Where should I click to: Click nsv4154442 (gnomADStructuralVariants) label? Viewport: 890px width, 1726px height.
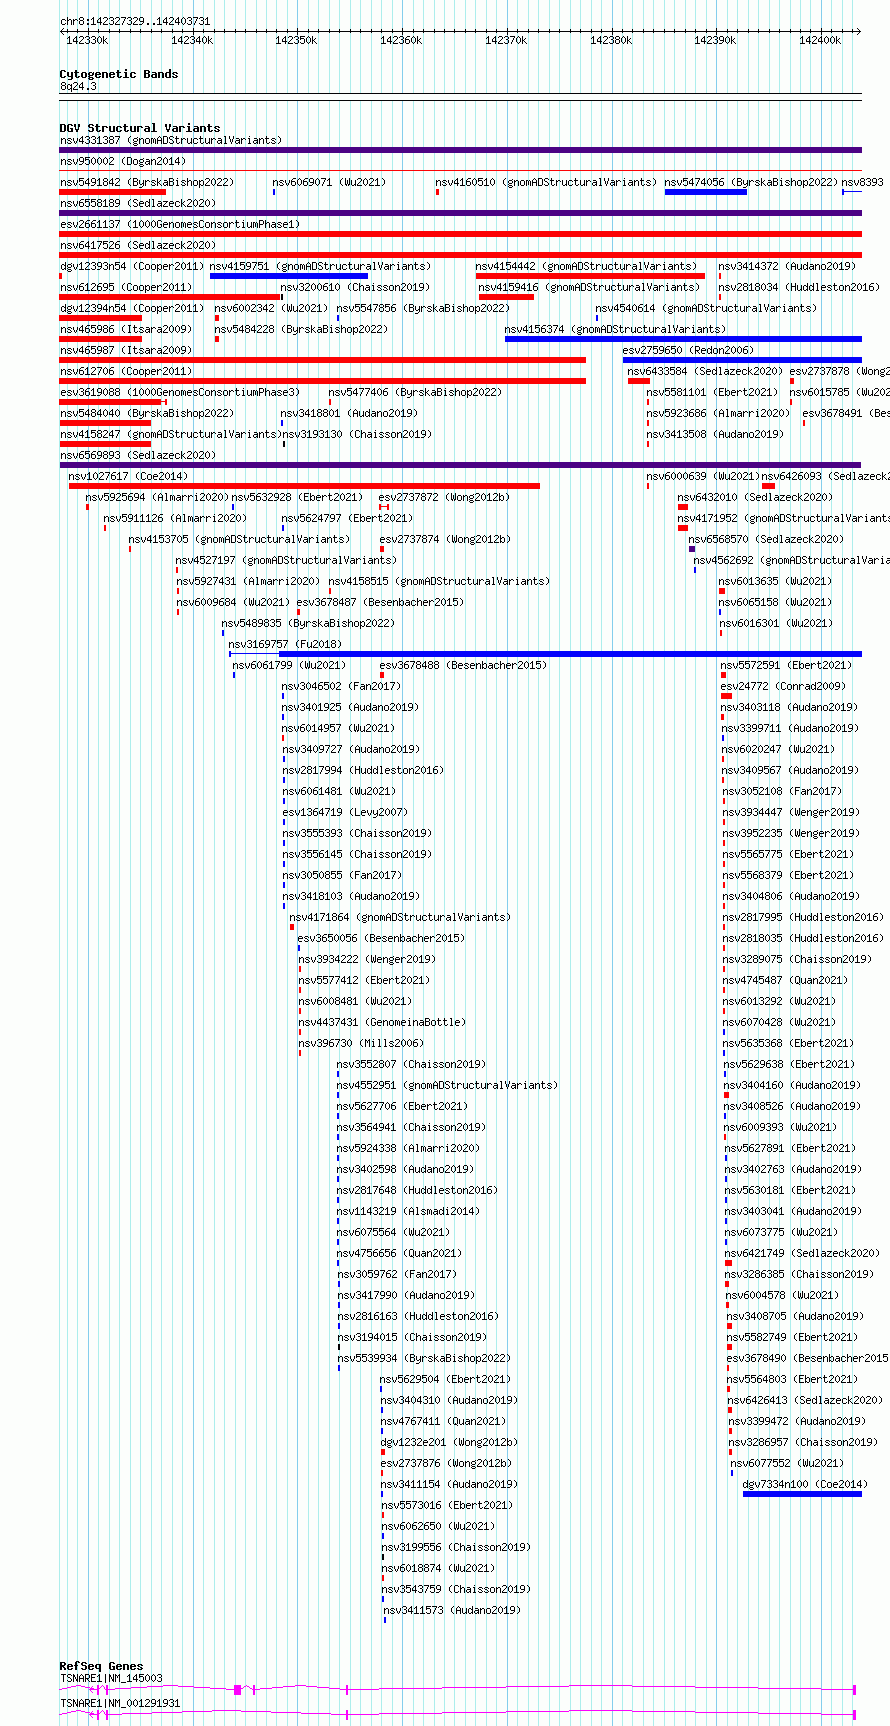click(x=587, y=266)
